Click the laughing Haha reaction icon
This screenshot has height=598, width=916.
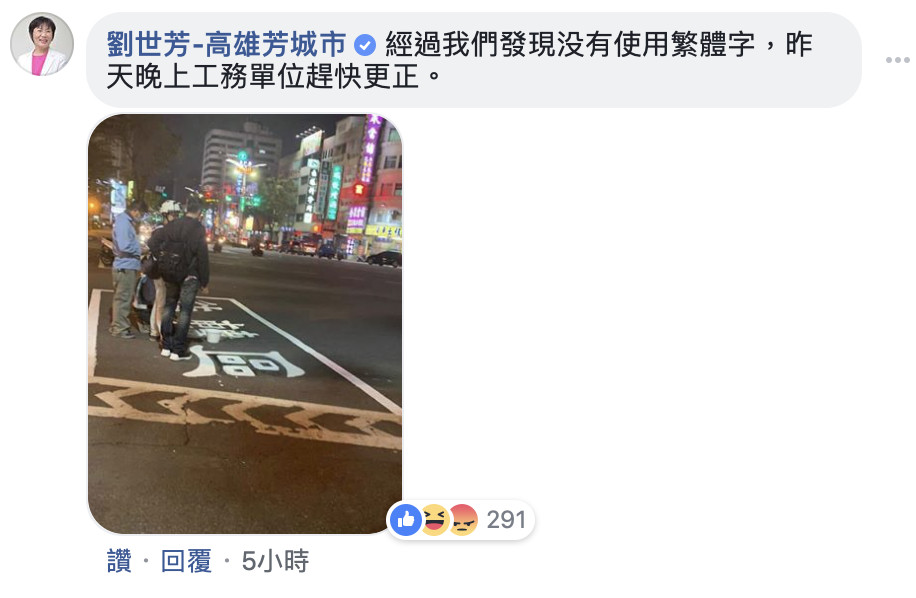[x=435, y=519]
